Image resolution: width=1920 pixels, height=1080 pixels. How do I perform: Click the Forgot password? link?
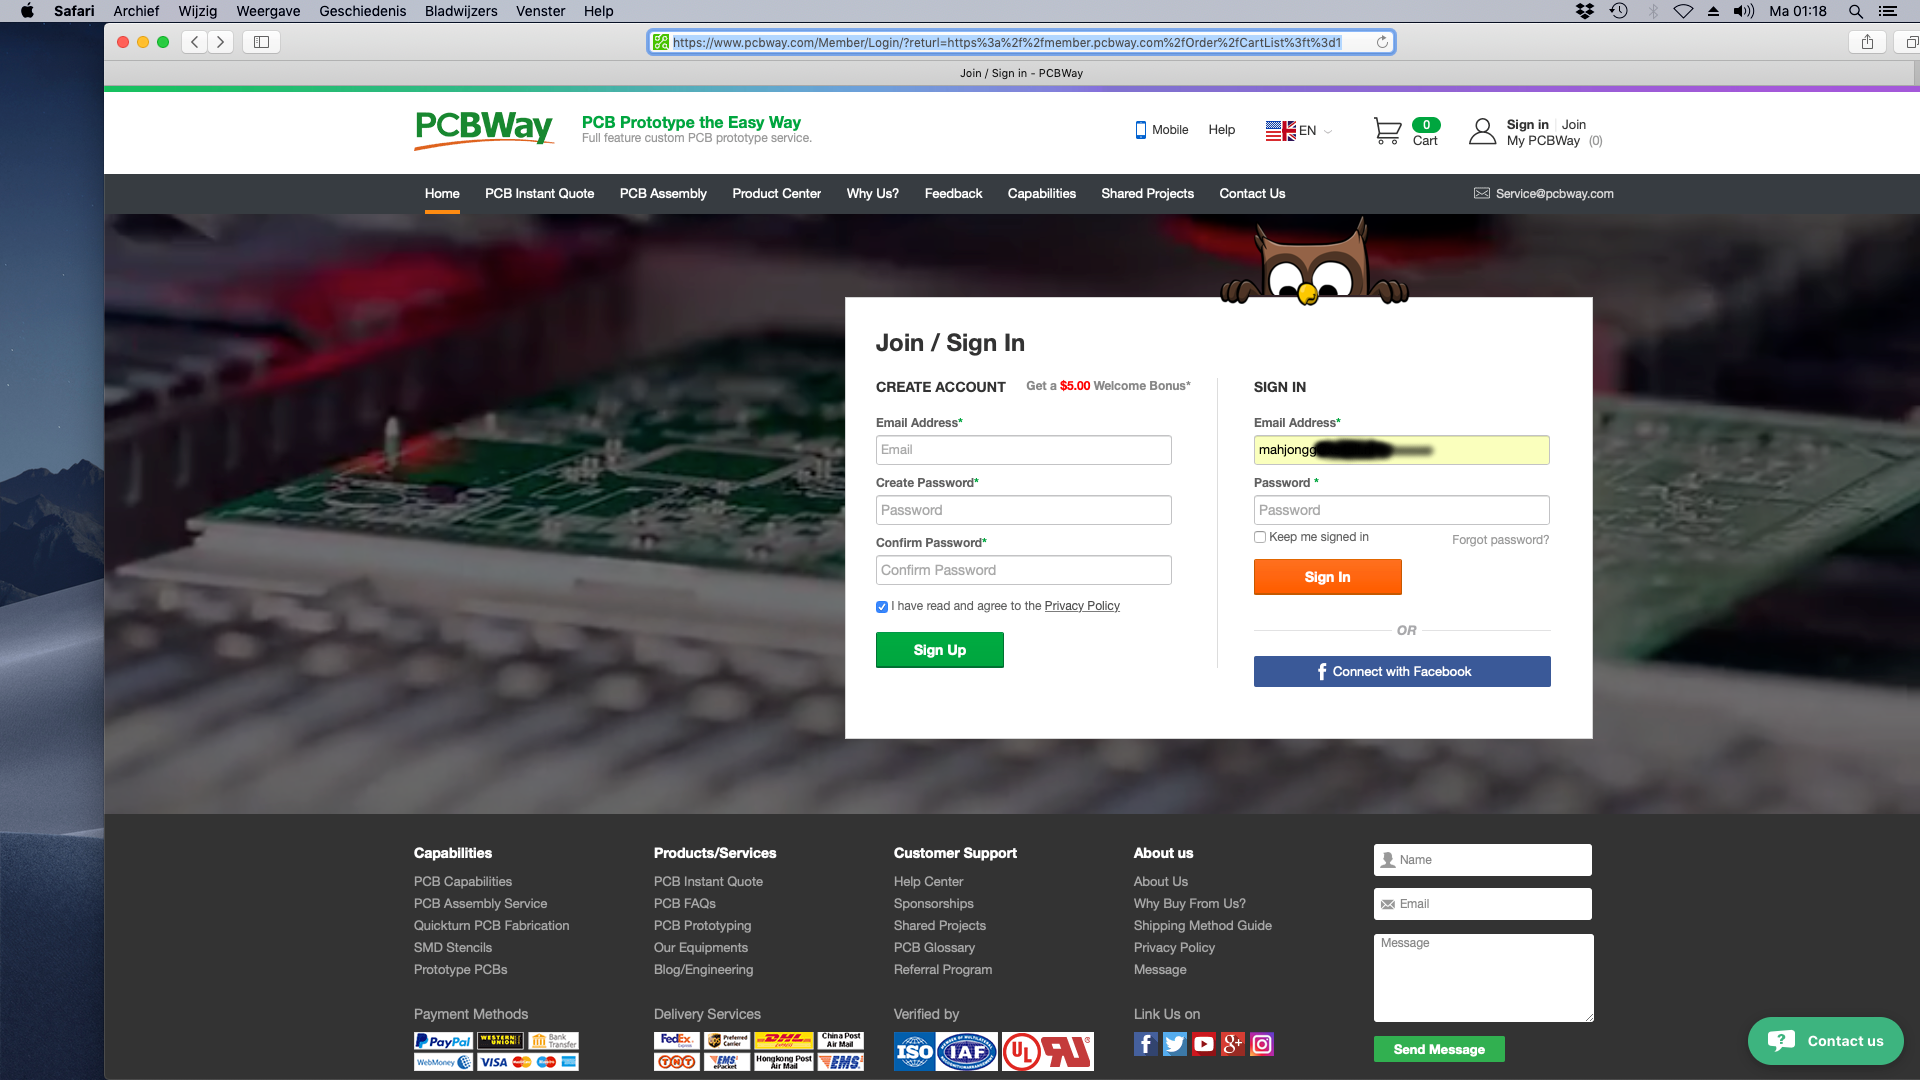click(1500, 540)
